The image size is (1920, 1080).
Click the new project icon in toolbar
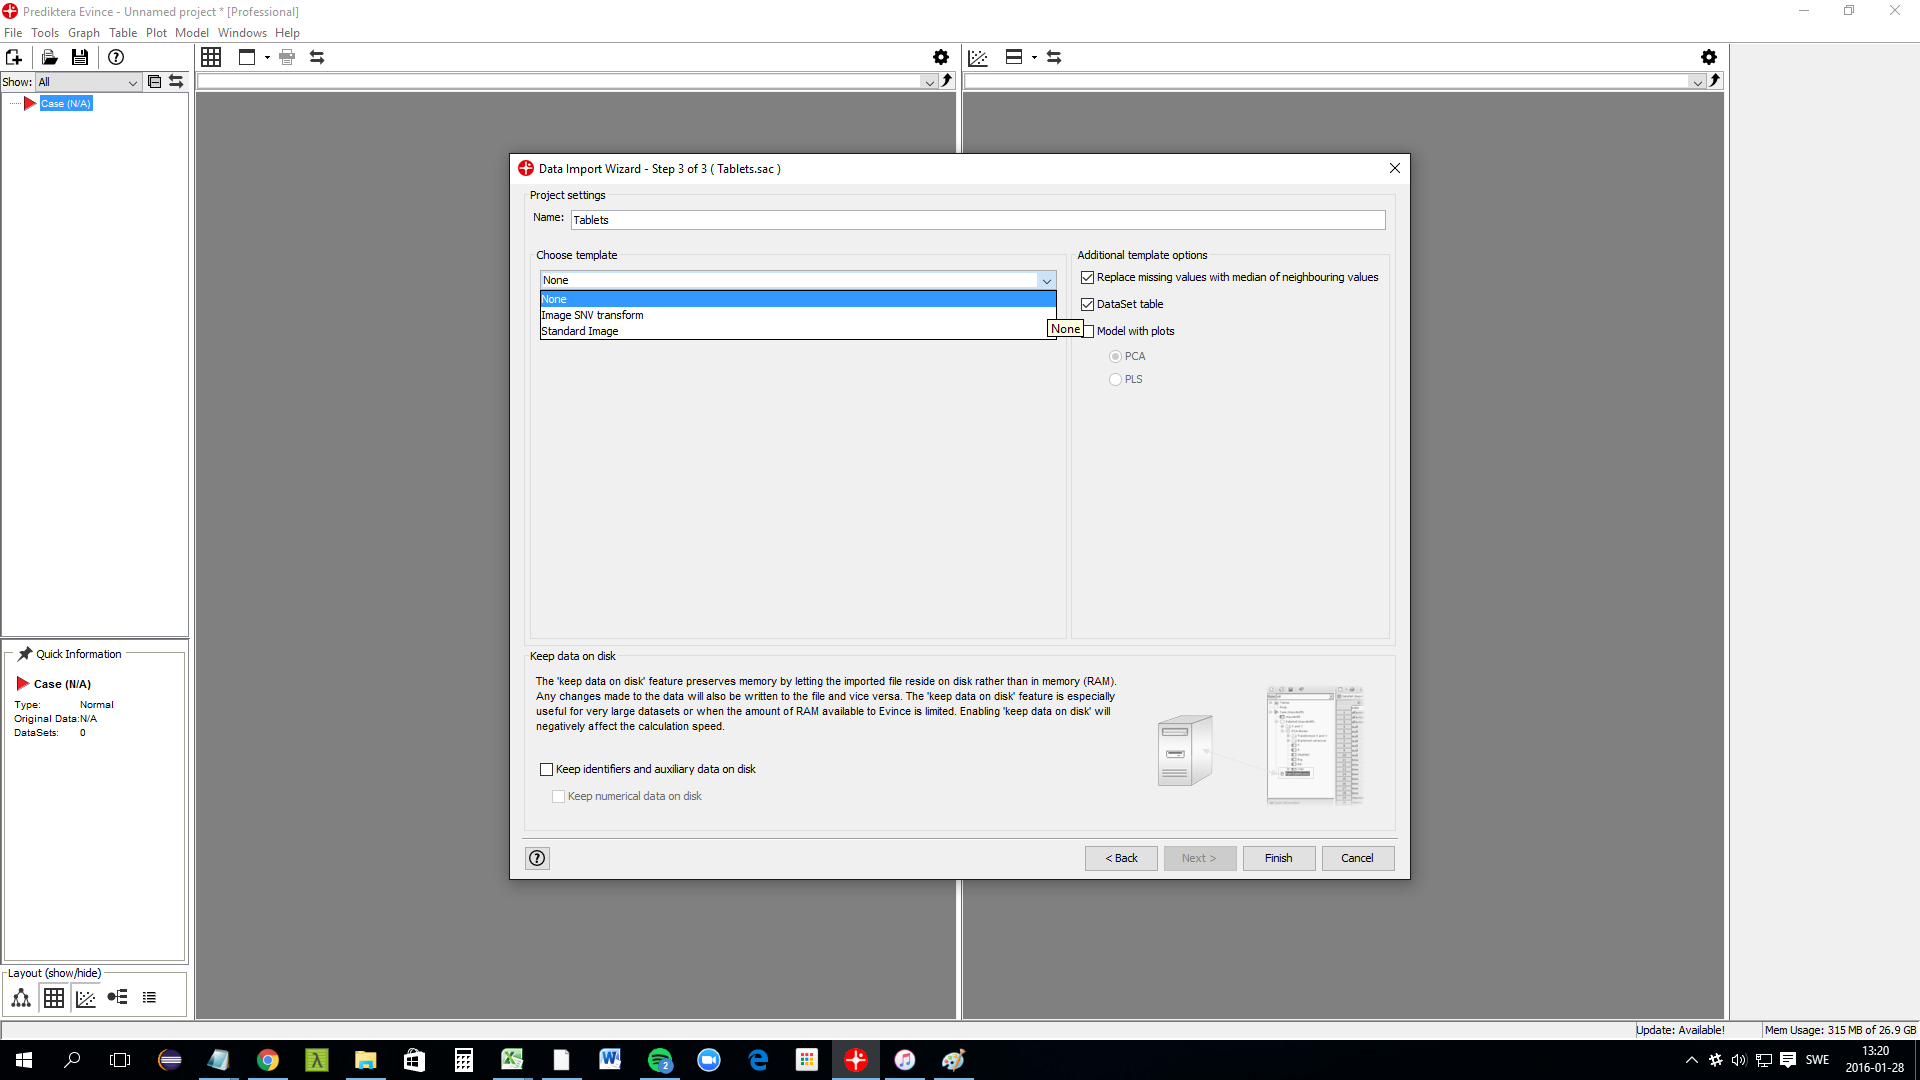coord(14,57)
